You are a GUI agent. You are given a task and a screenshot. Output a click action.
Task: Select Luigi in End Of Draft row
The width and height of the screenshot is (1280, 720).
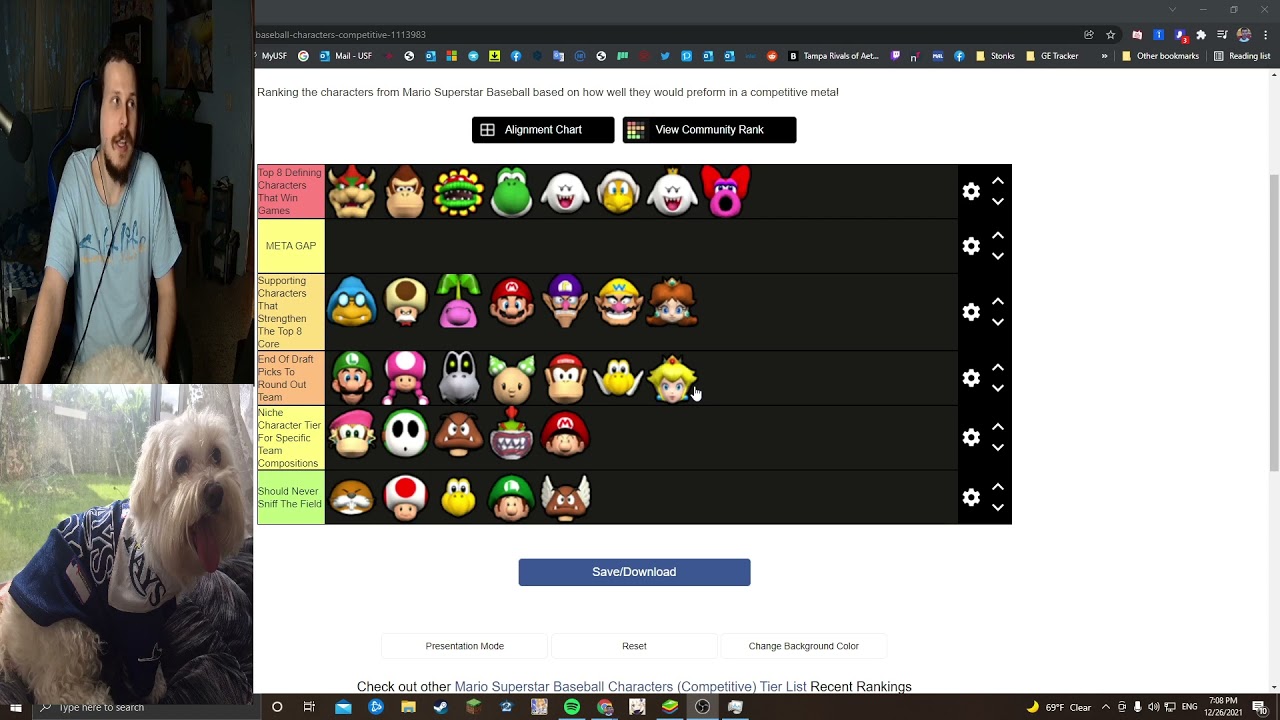point(352,378)
